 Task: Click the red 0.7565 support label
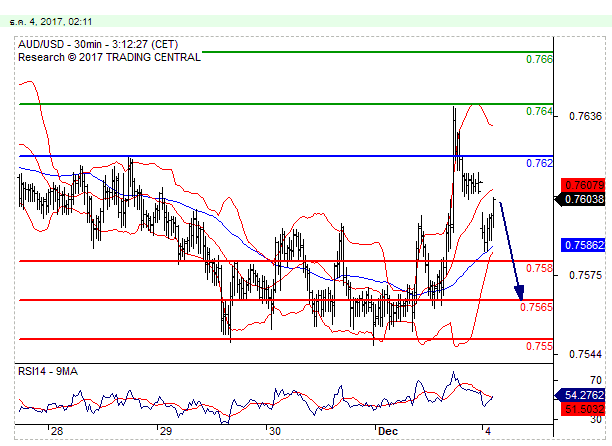point(537,307)
